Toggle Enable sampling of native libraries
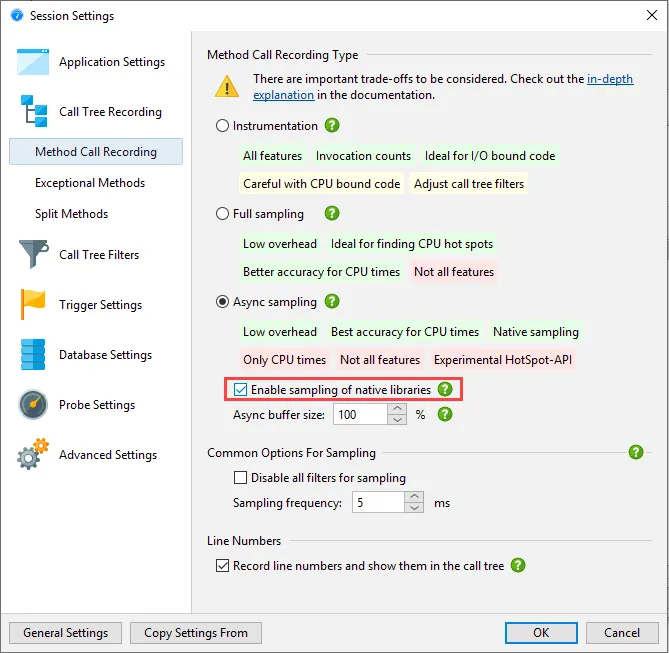 (240, 389)
